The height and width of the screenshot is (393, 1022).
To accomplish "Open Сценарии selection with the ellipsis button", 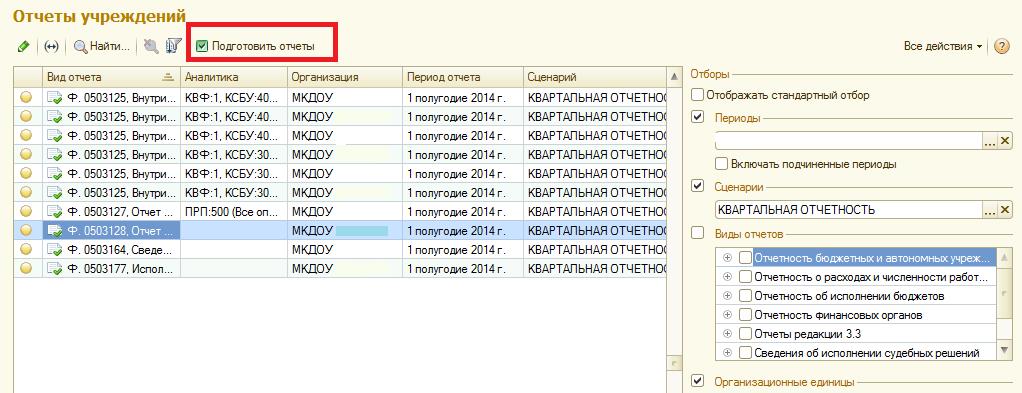I will 990,209.
